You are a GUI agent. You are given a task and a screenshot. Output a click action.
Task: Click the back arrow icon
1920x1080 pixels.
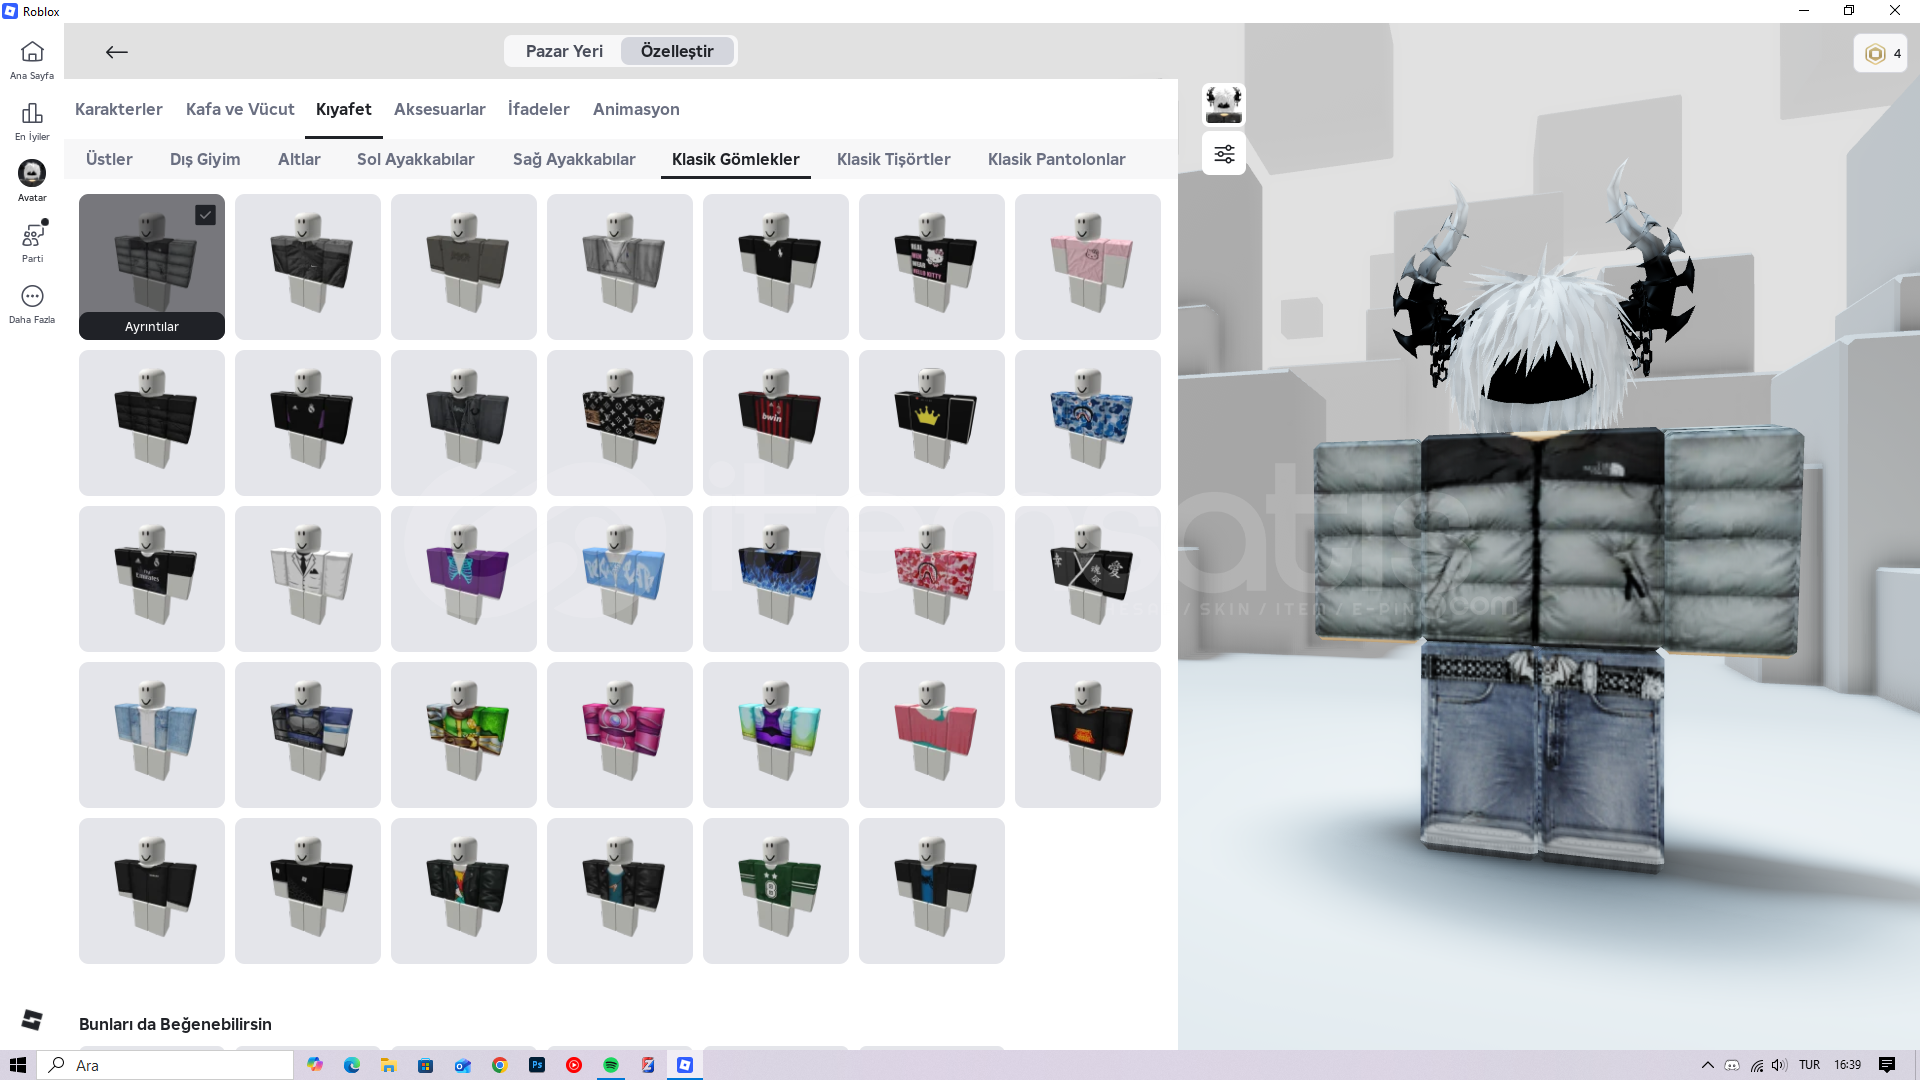click(x=117, y=52)
